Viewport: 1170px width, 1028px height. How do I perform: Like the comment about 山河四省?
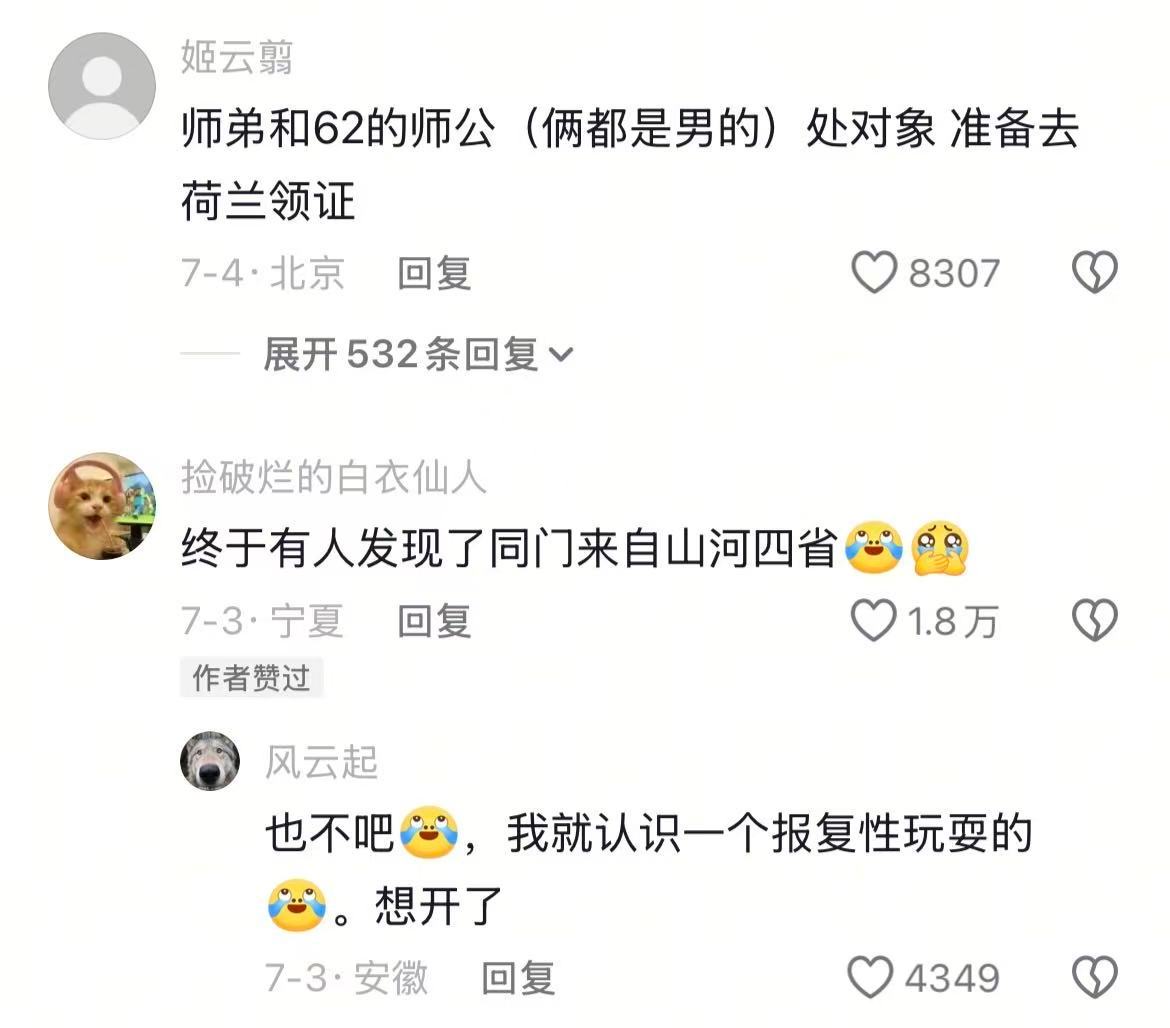[x=874, y=621]
